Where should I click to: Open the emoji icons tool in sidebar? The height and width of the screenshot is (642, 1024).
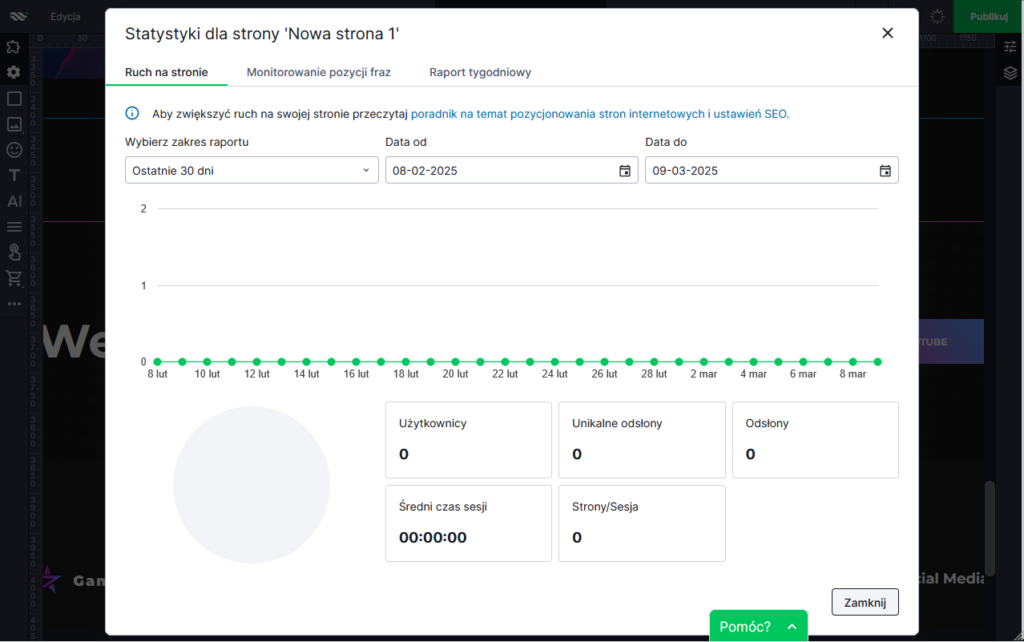14,150
